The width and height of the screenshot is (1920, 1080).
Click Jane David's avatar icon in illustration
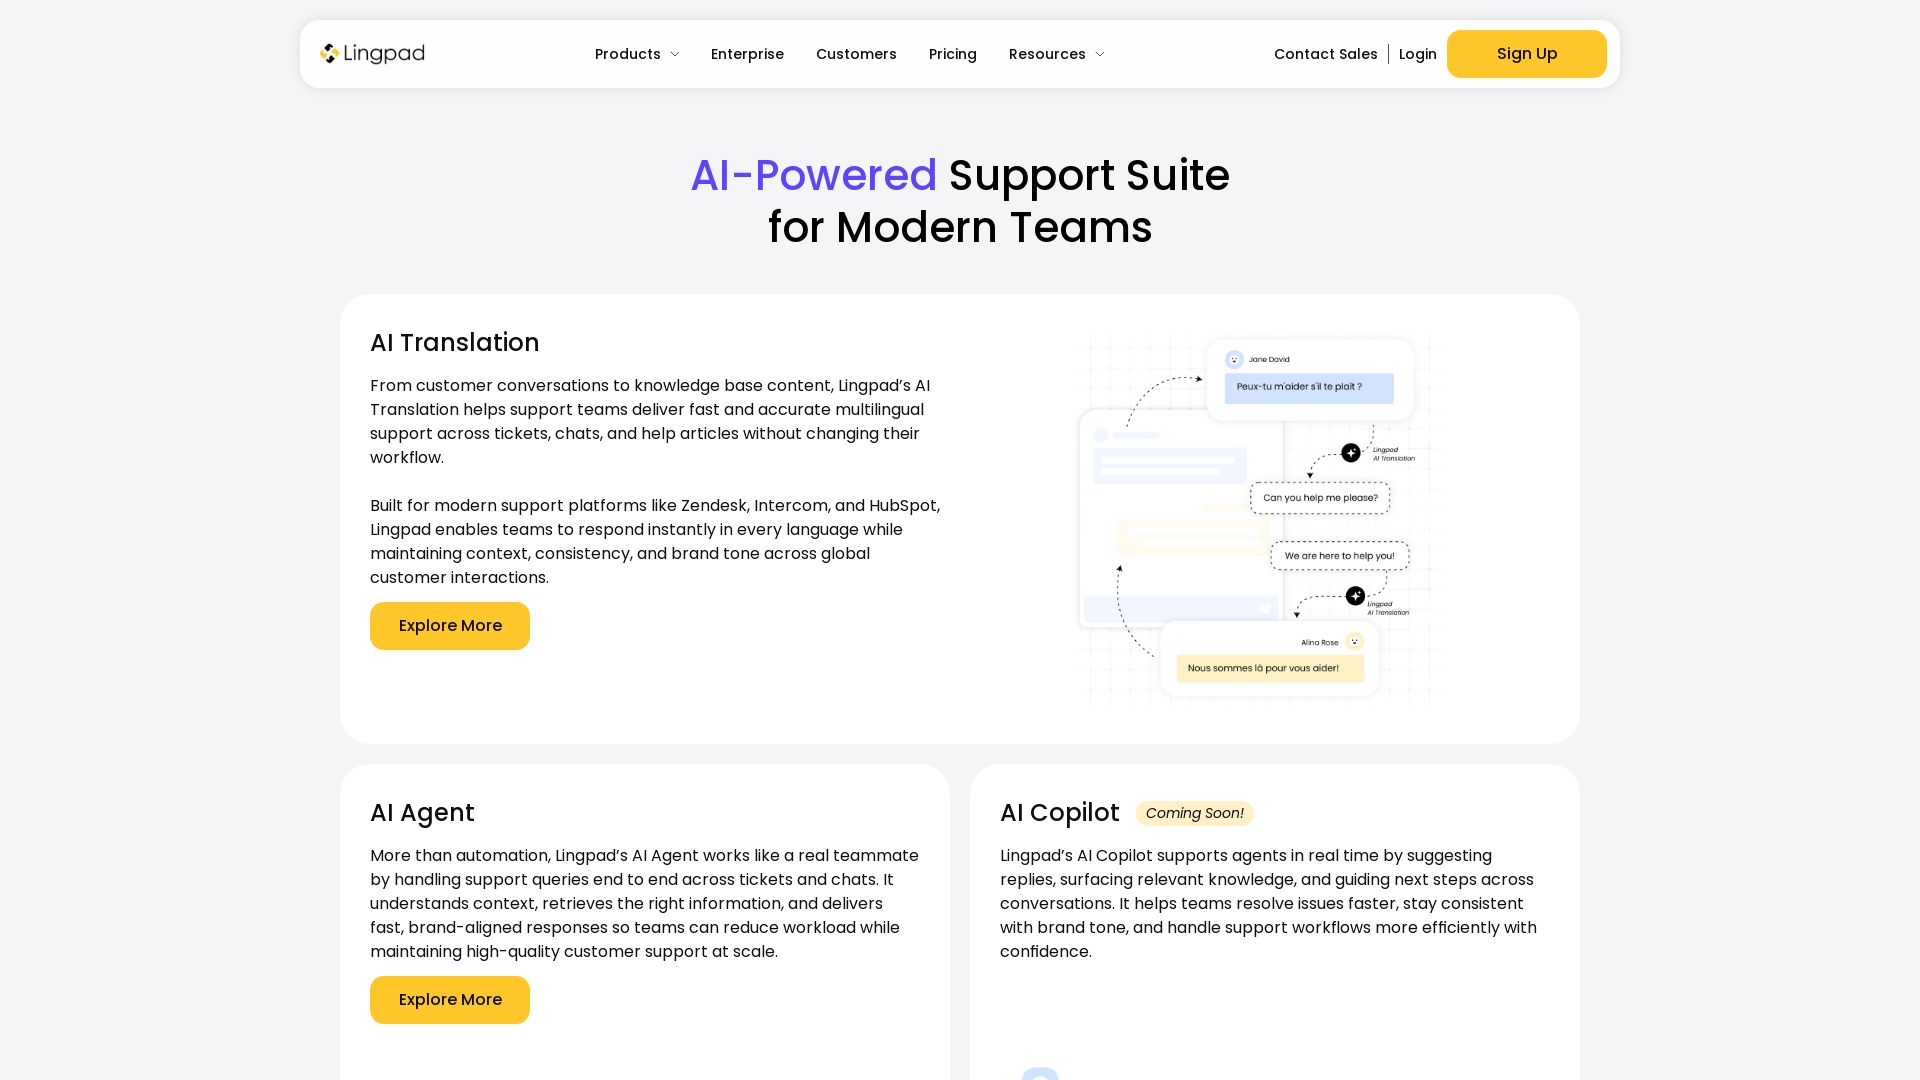(1234, 360)
